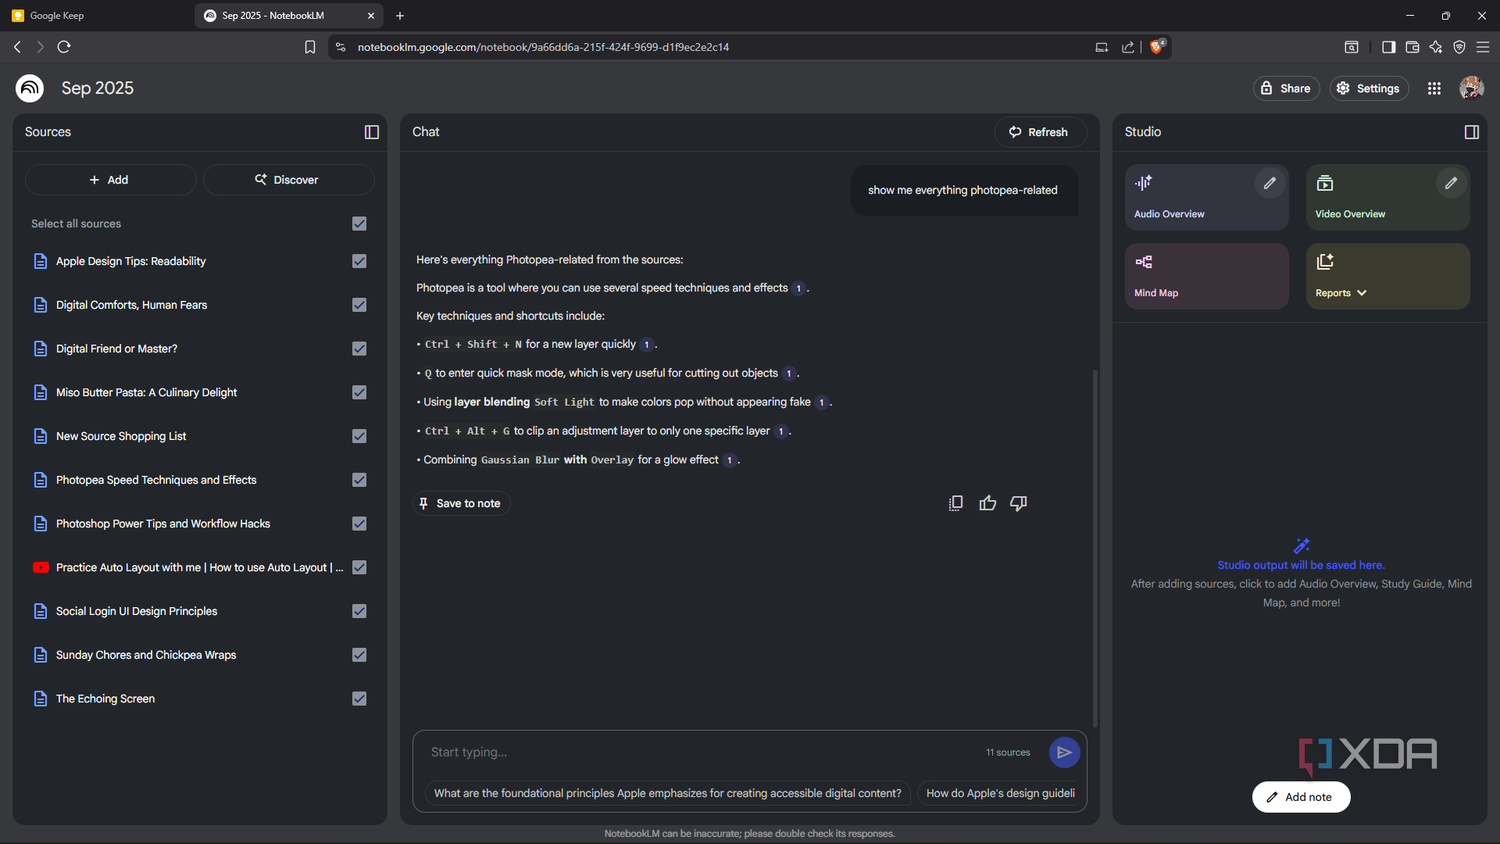Image resolution: width=1500 pixels, height=844 pixels.
Task: Go back with the browser back arrow
Action: 17,47
